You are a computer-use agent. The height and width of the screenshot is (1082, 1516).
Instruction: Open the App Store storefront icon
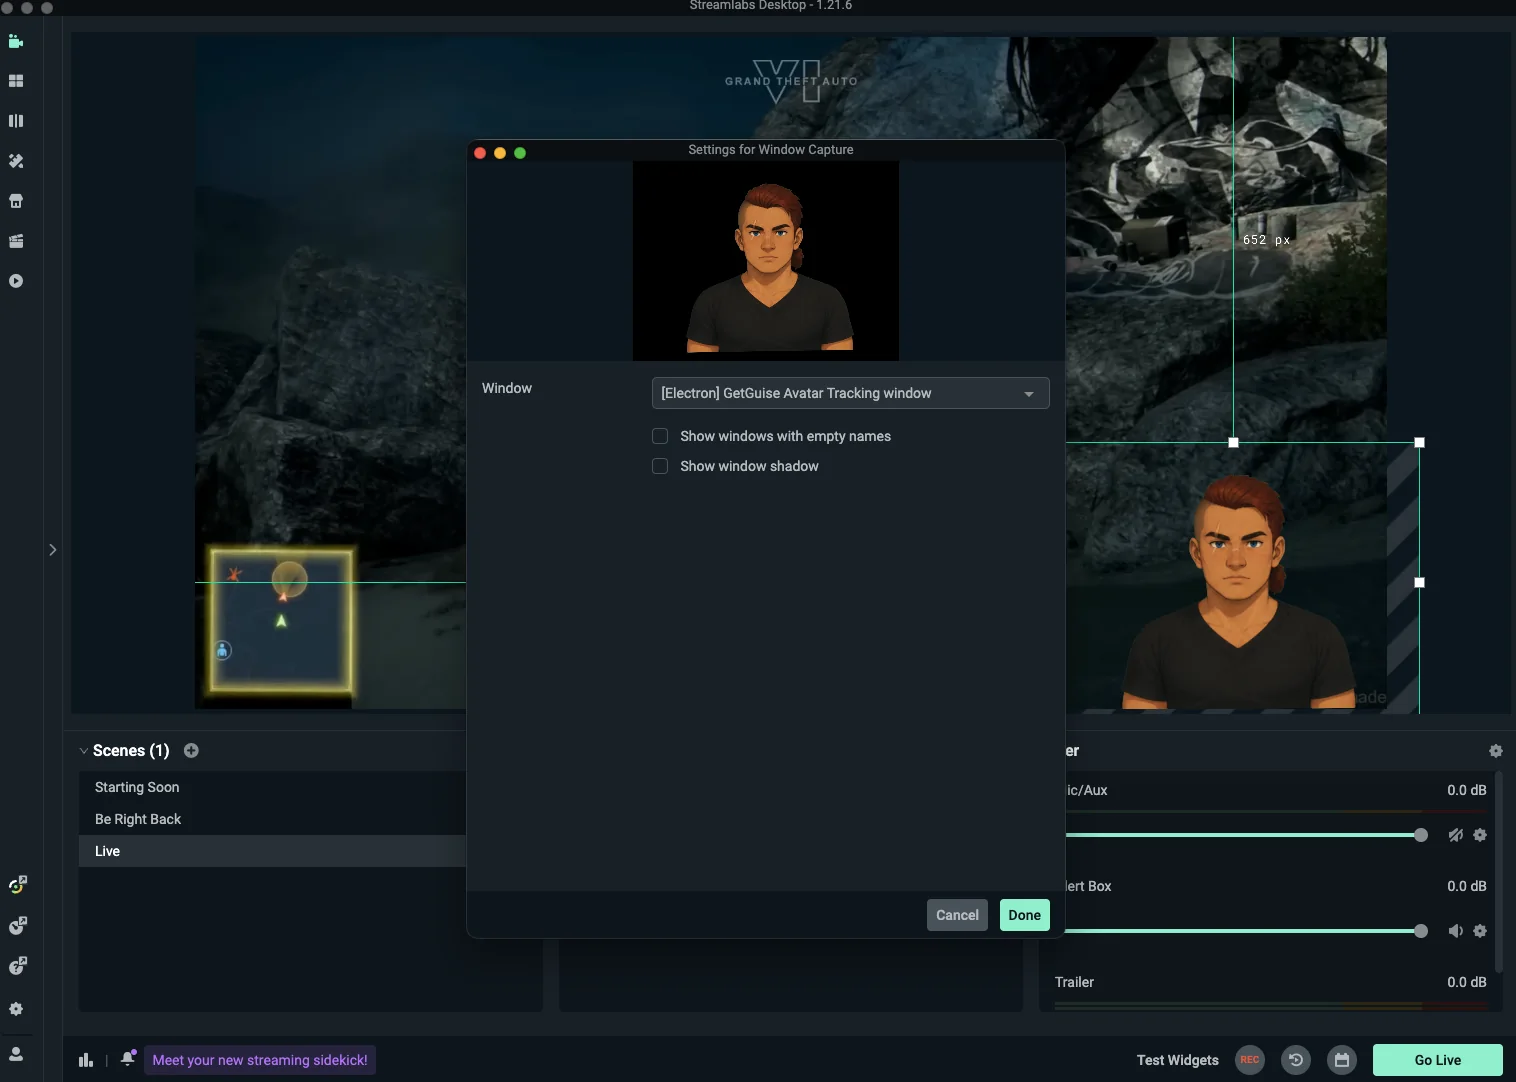tap(16, 201)
